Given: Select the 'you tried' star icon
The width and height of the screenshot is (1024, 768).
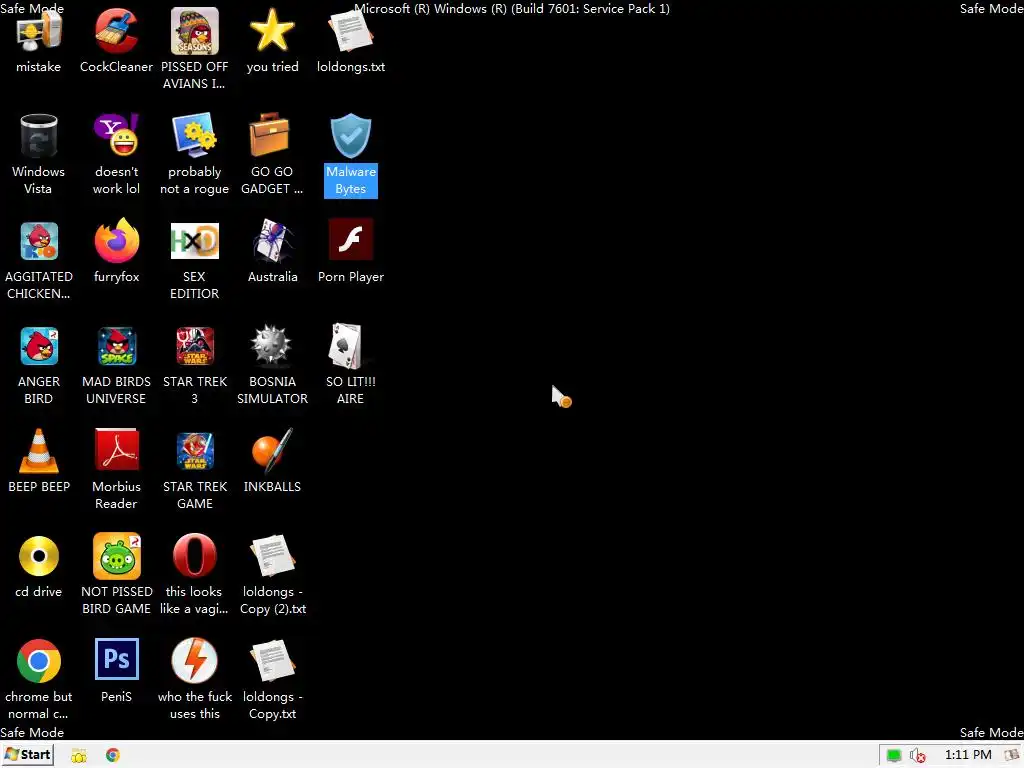Looking at the screenshot, I should 272,31.
